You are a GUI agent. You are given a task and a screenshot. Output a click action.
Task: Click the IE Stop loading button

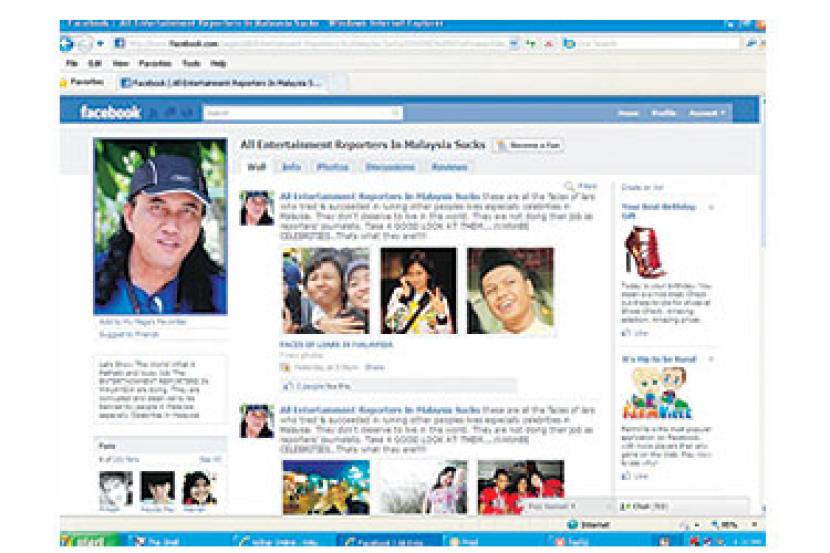546,44
